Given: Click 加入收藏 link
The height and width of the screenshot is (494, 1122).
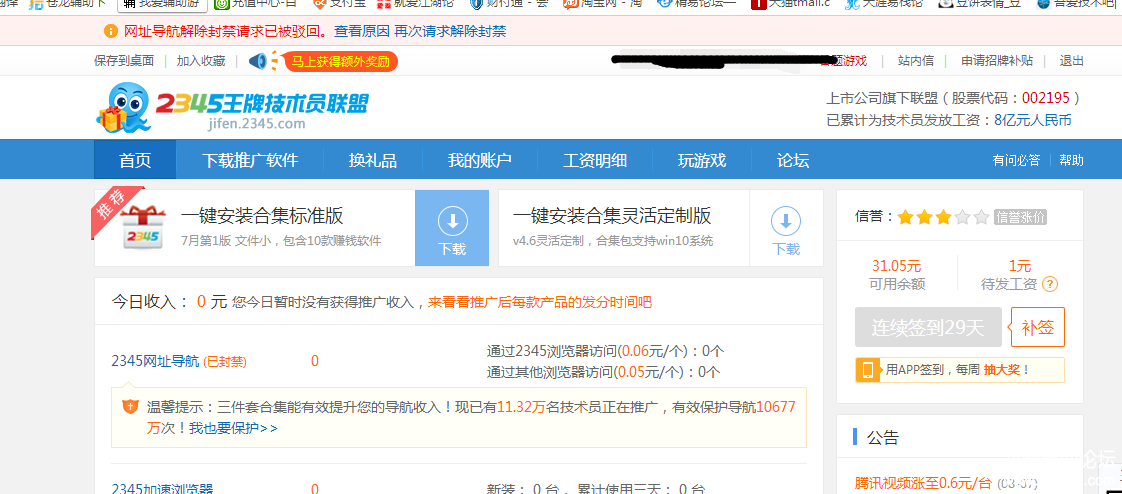Looking at the screenshot, I should pyautogui.click(x=201, y=61).
